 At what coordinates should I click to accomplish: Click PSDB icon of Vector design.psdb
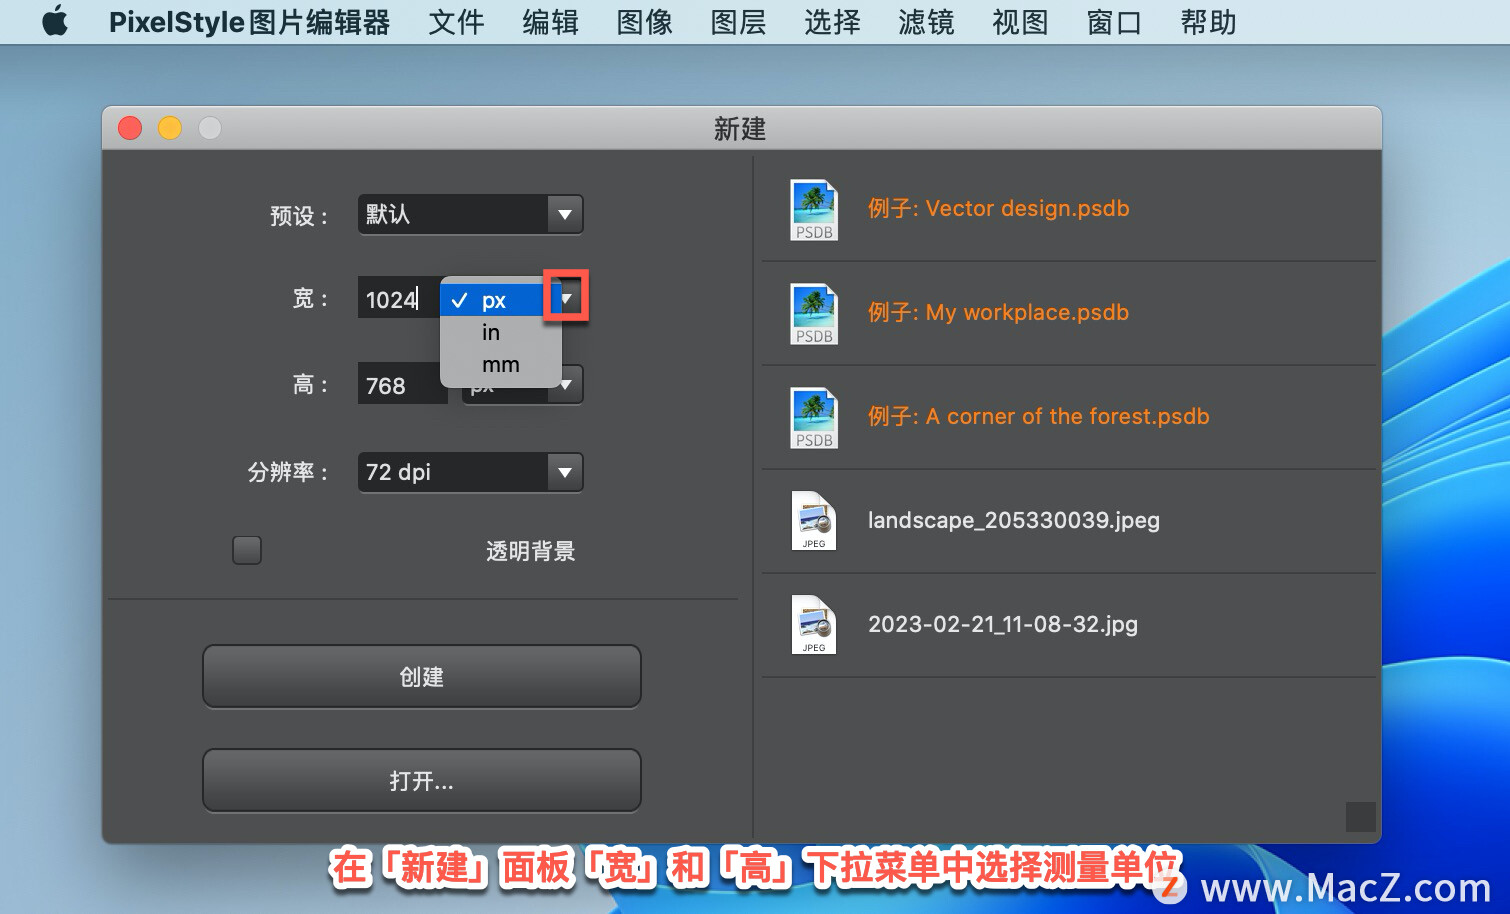click(x=814, y=210)
